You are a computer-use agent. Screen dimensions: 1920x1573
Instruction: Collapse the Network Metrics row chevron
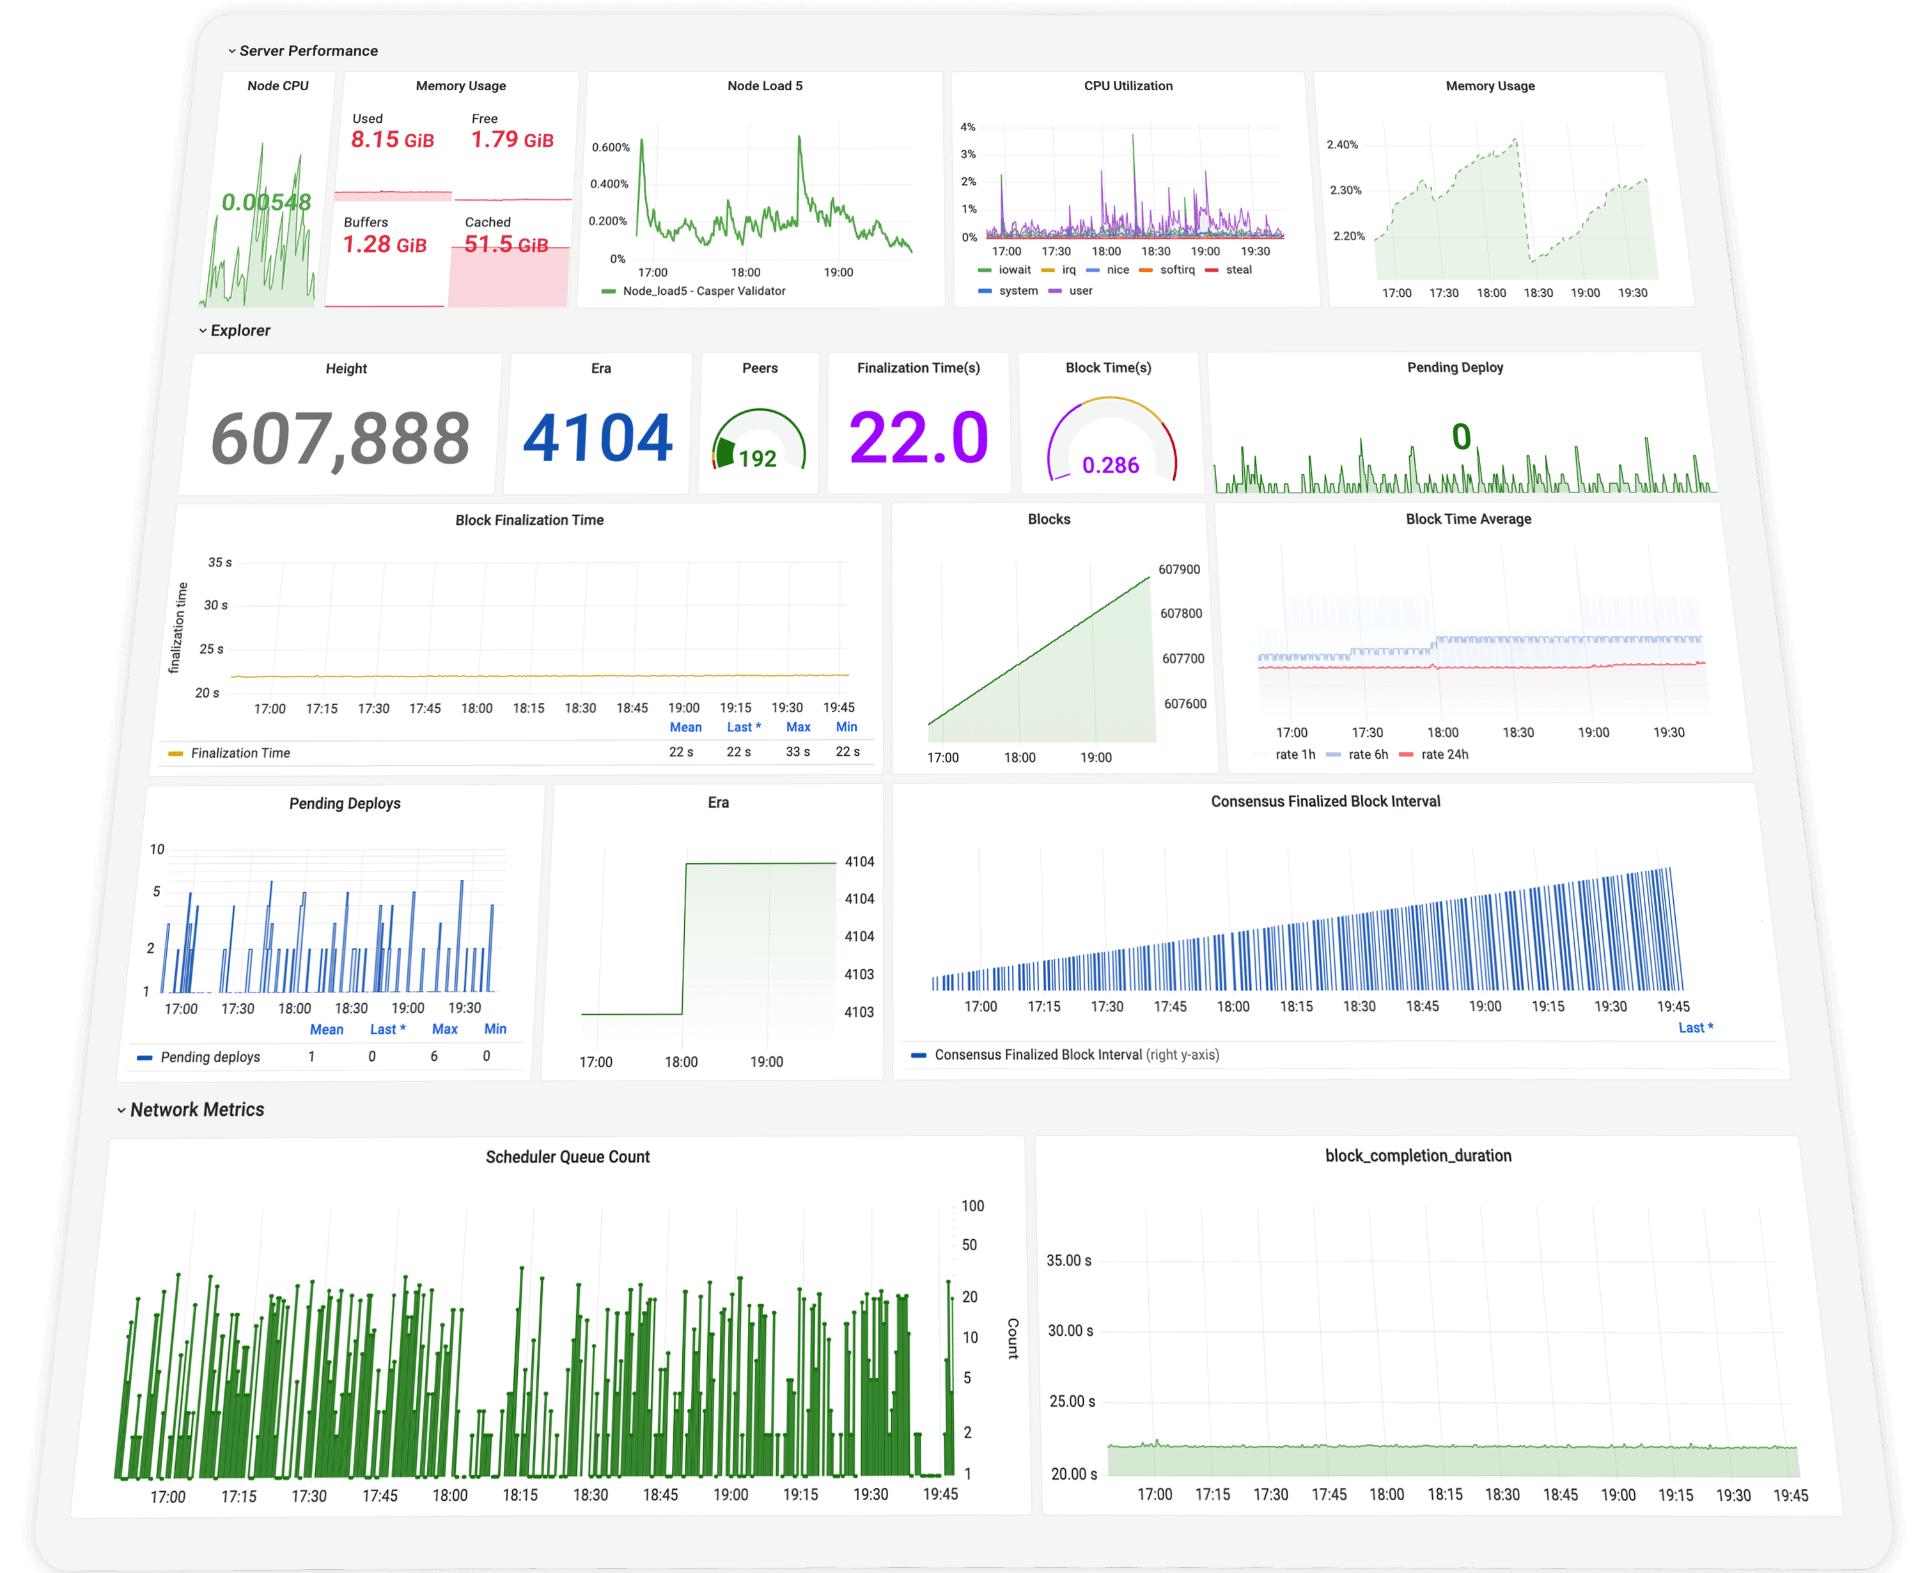pos(121,1111)
